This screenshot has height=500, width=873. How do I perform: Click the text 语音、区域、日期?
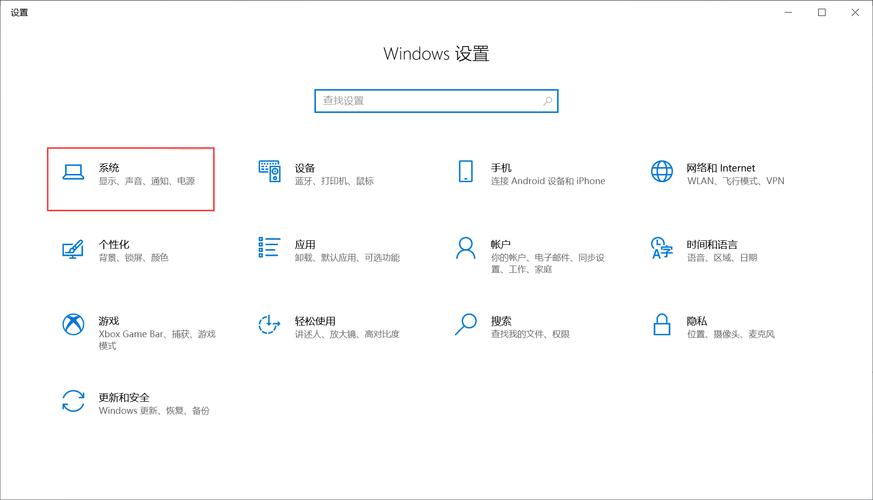722,257
